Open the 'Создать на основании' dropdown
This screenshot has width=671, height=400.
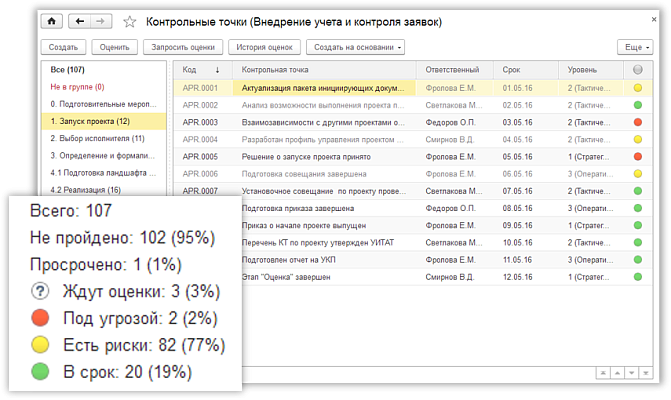(x=357, y=47)
